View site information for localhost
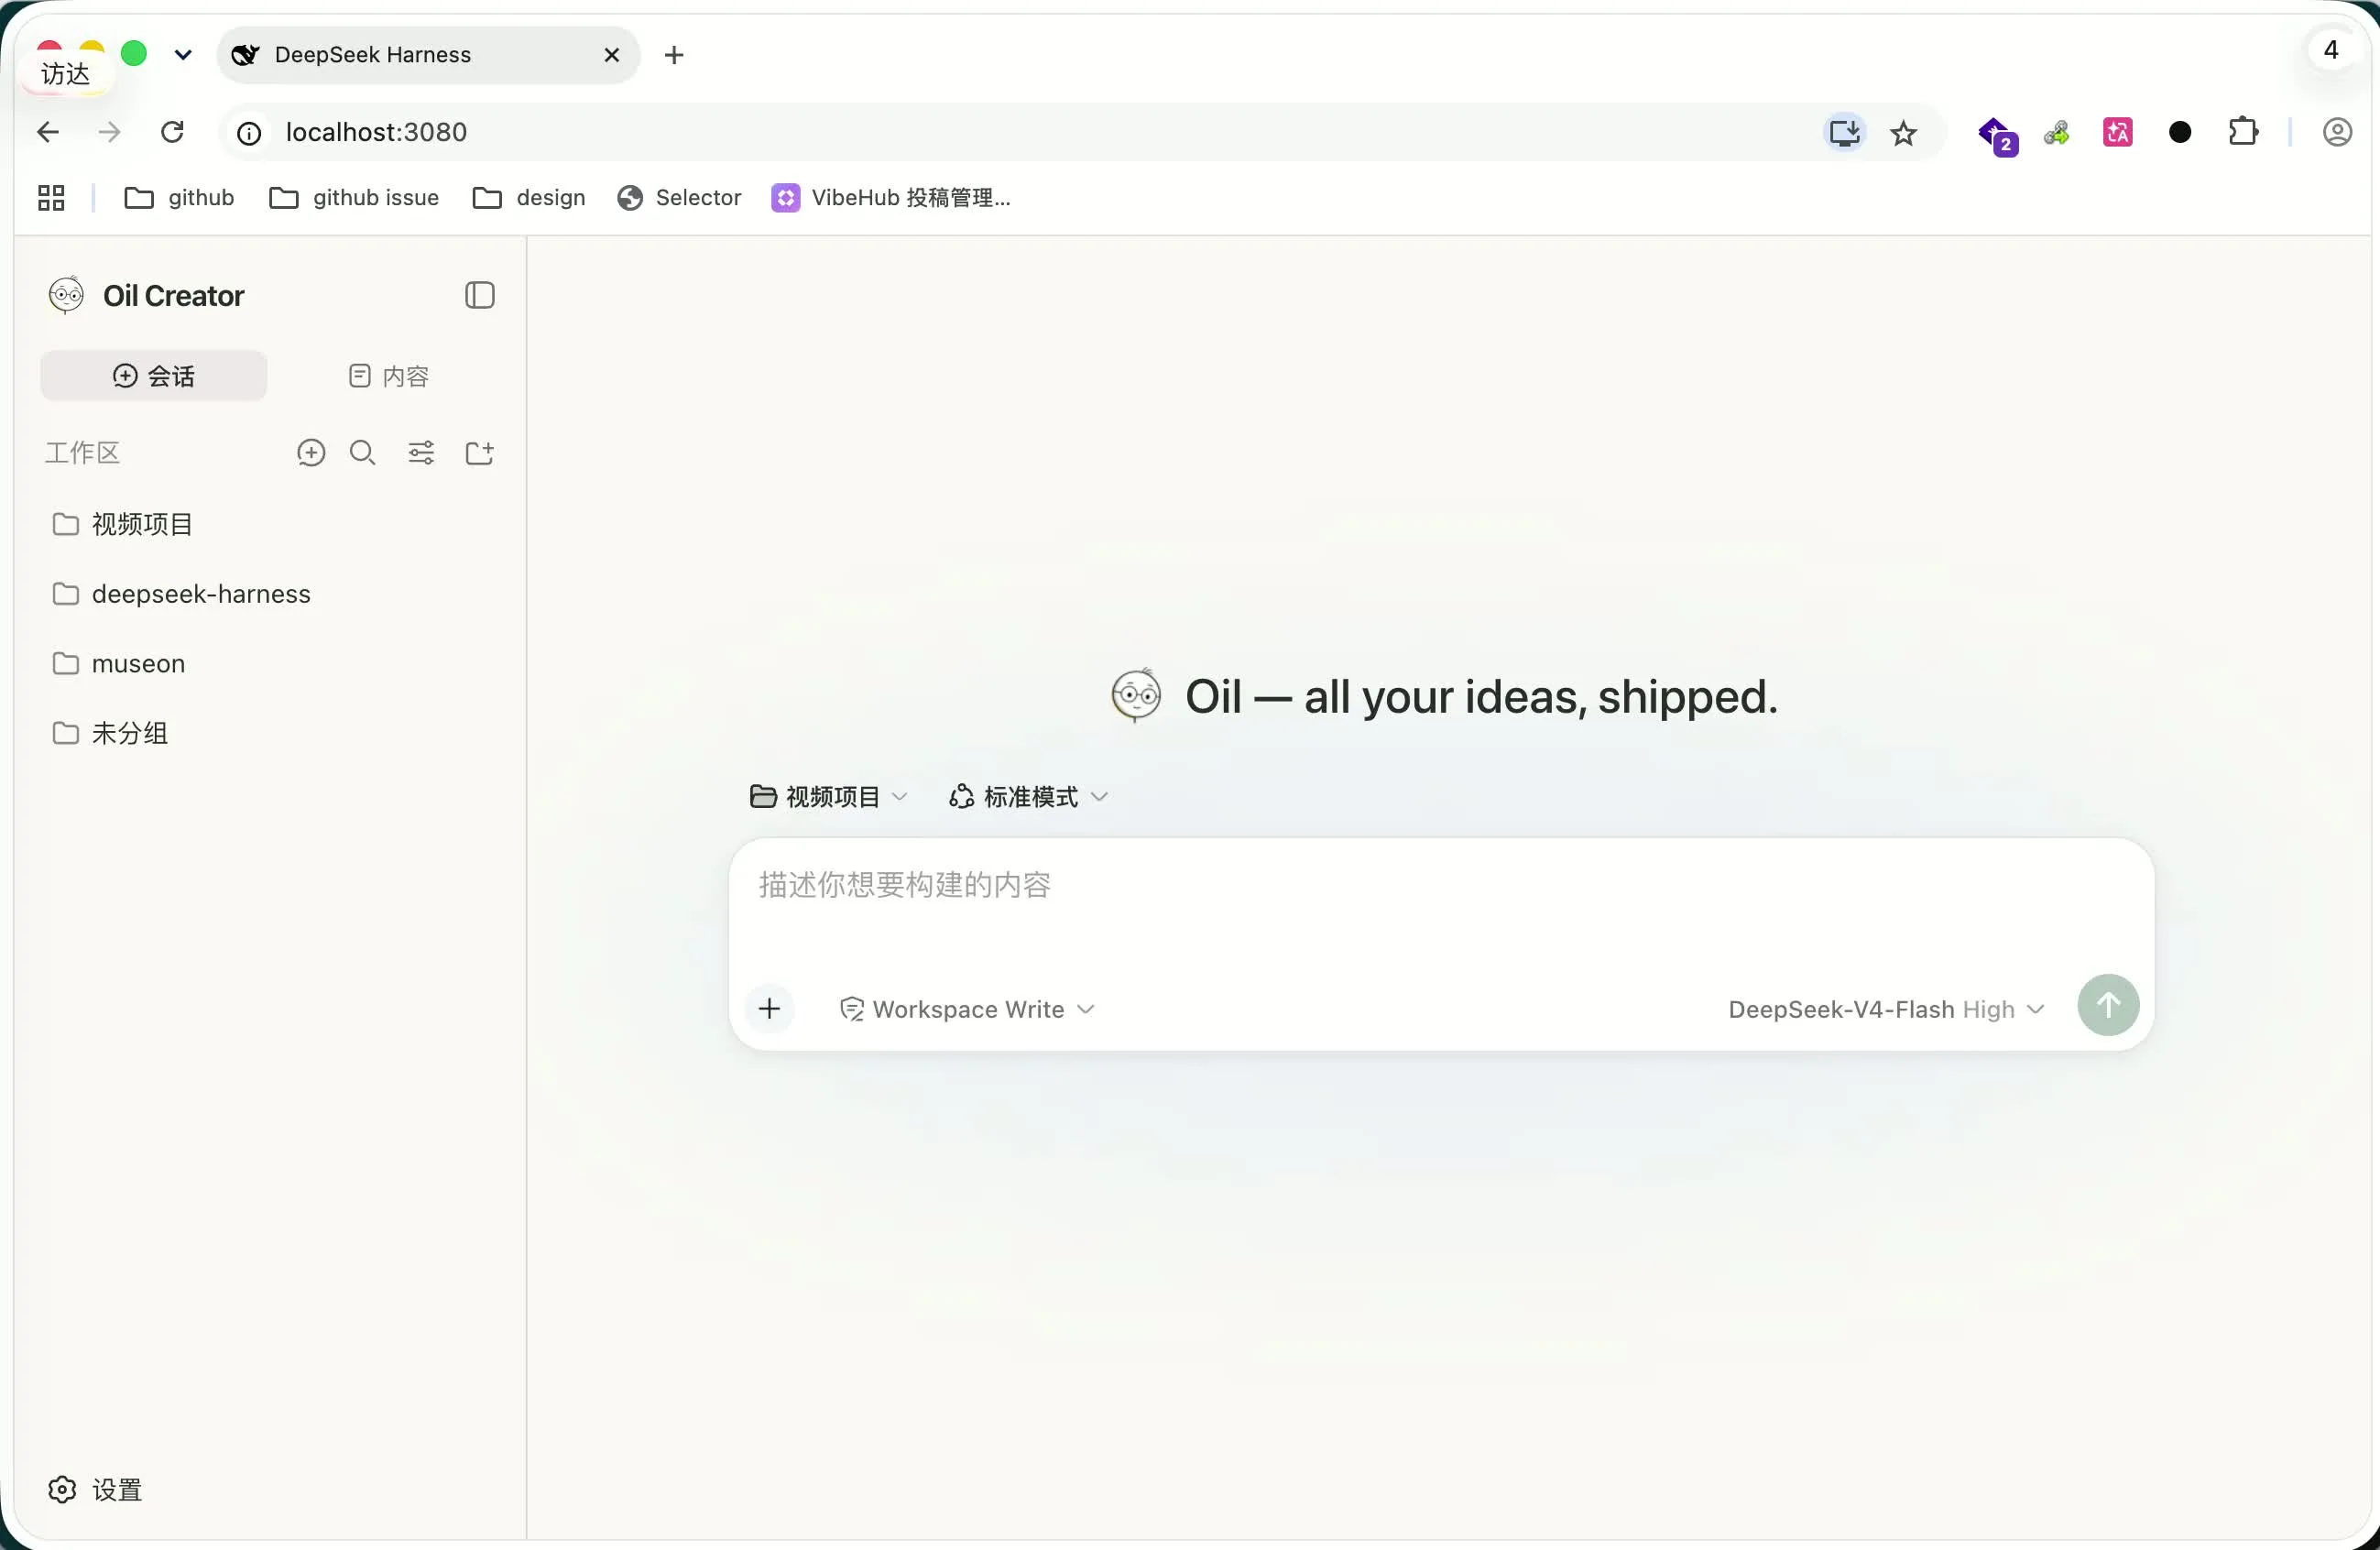The height and width of the screenshot is (1550, 2380). click(x=249, y=133)
